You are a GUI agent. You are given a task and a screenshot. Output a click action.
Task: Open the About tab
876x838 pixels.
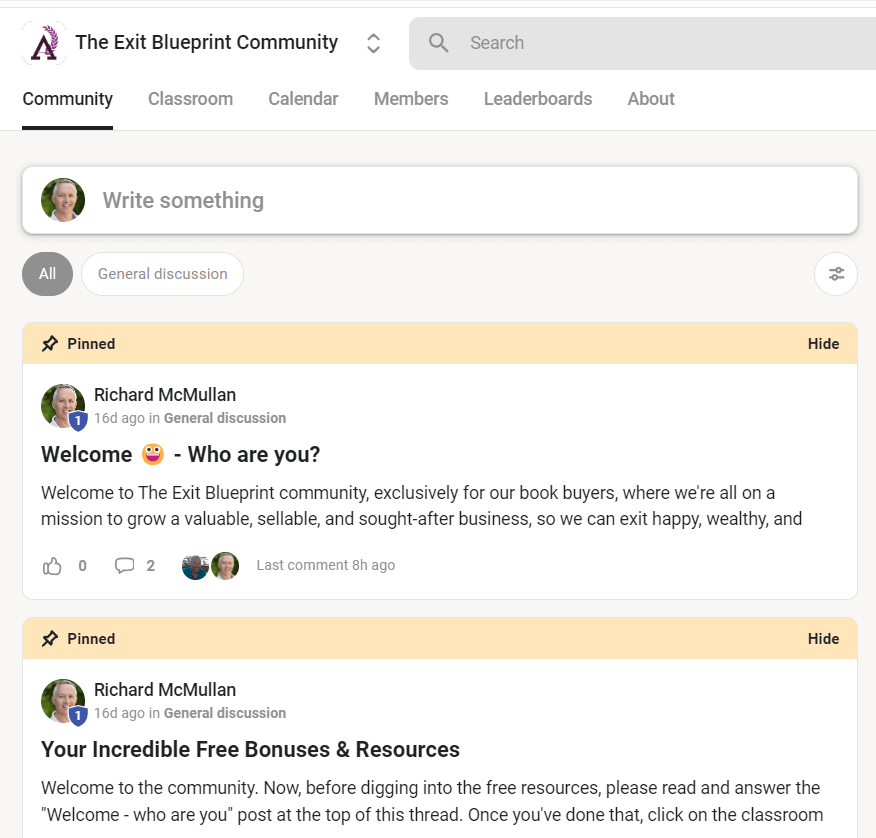click(651, 99)
